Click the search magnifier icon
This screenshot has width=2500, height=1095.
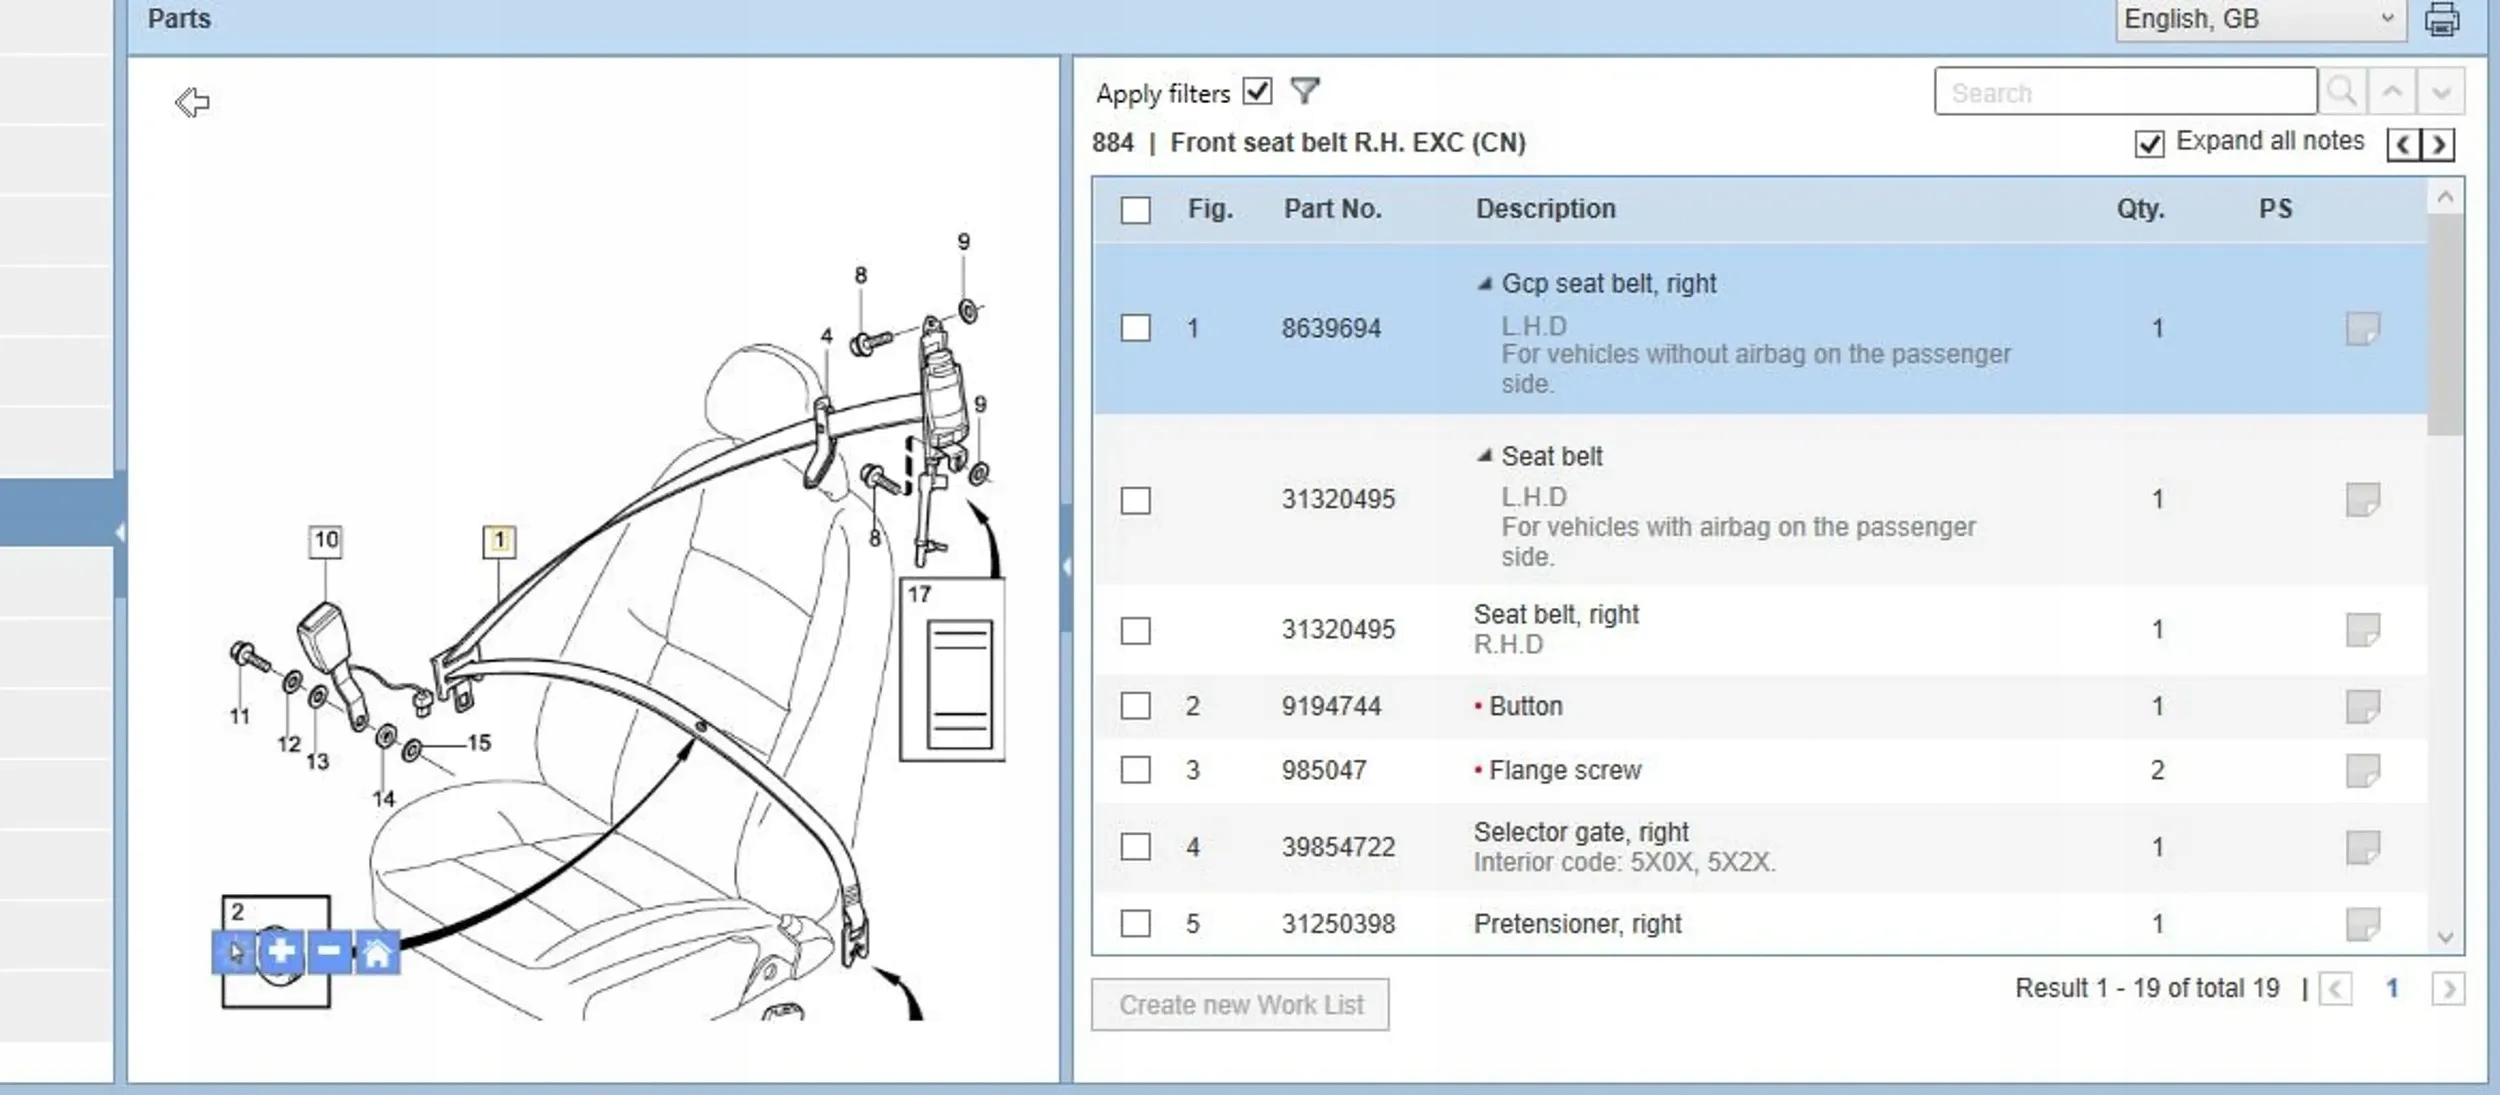pos(2341,92)
